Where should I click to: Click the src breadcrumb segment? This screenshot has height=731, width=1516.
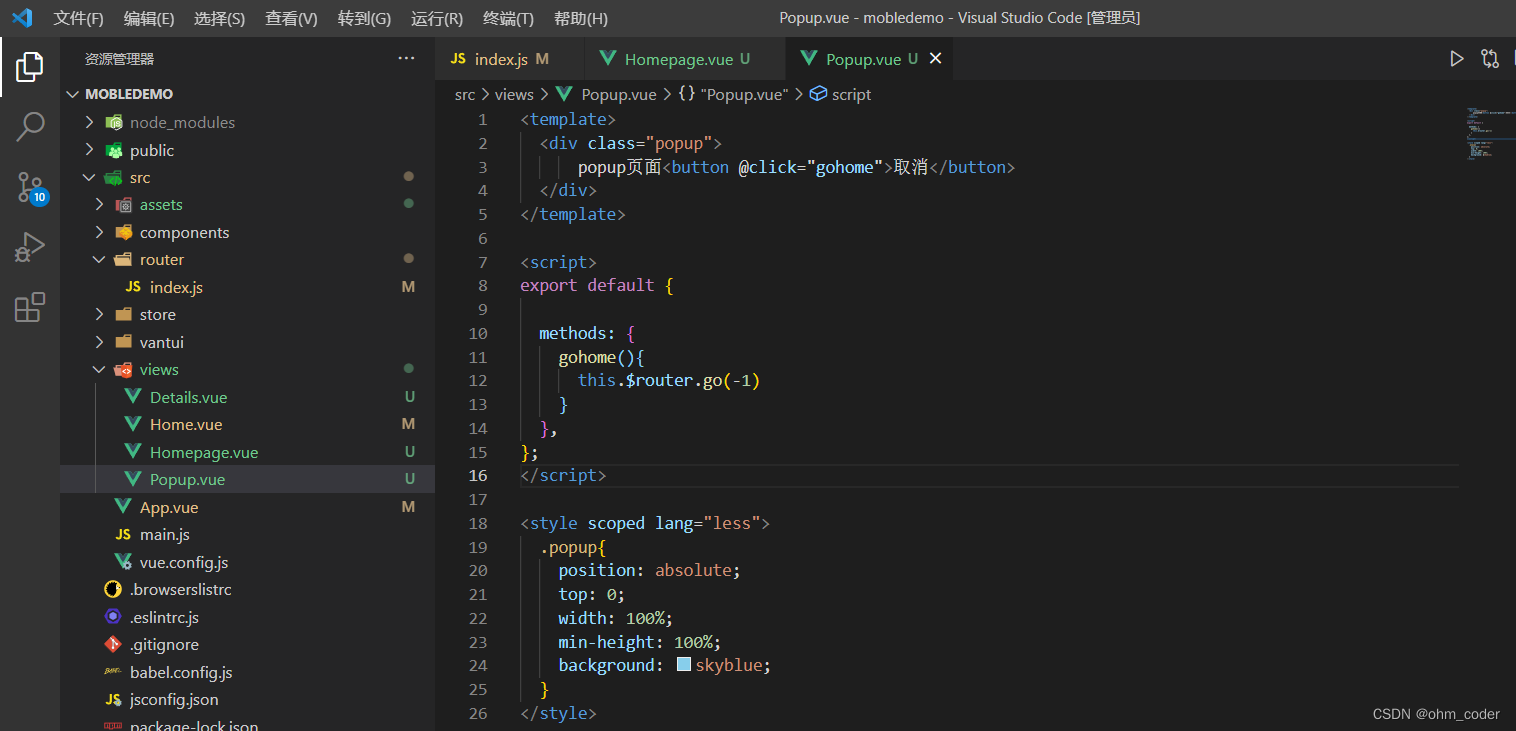465,94
